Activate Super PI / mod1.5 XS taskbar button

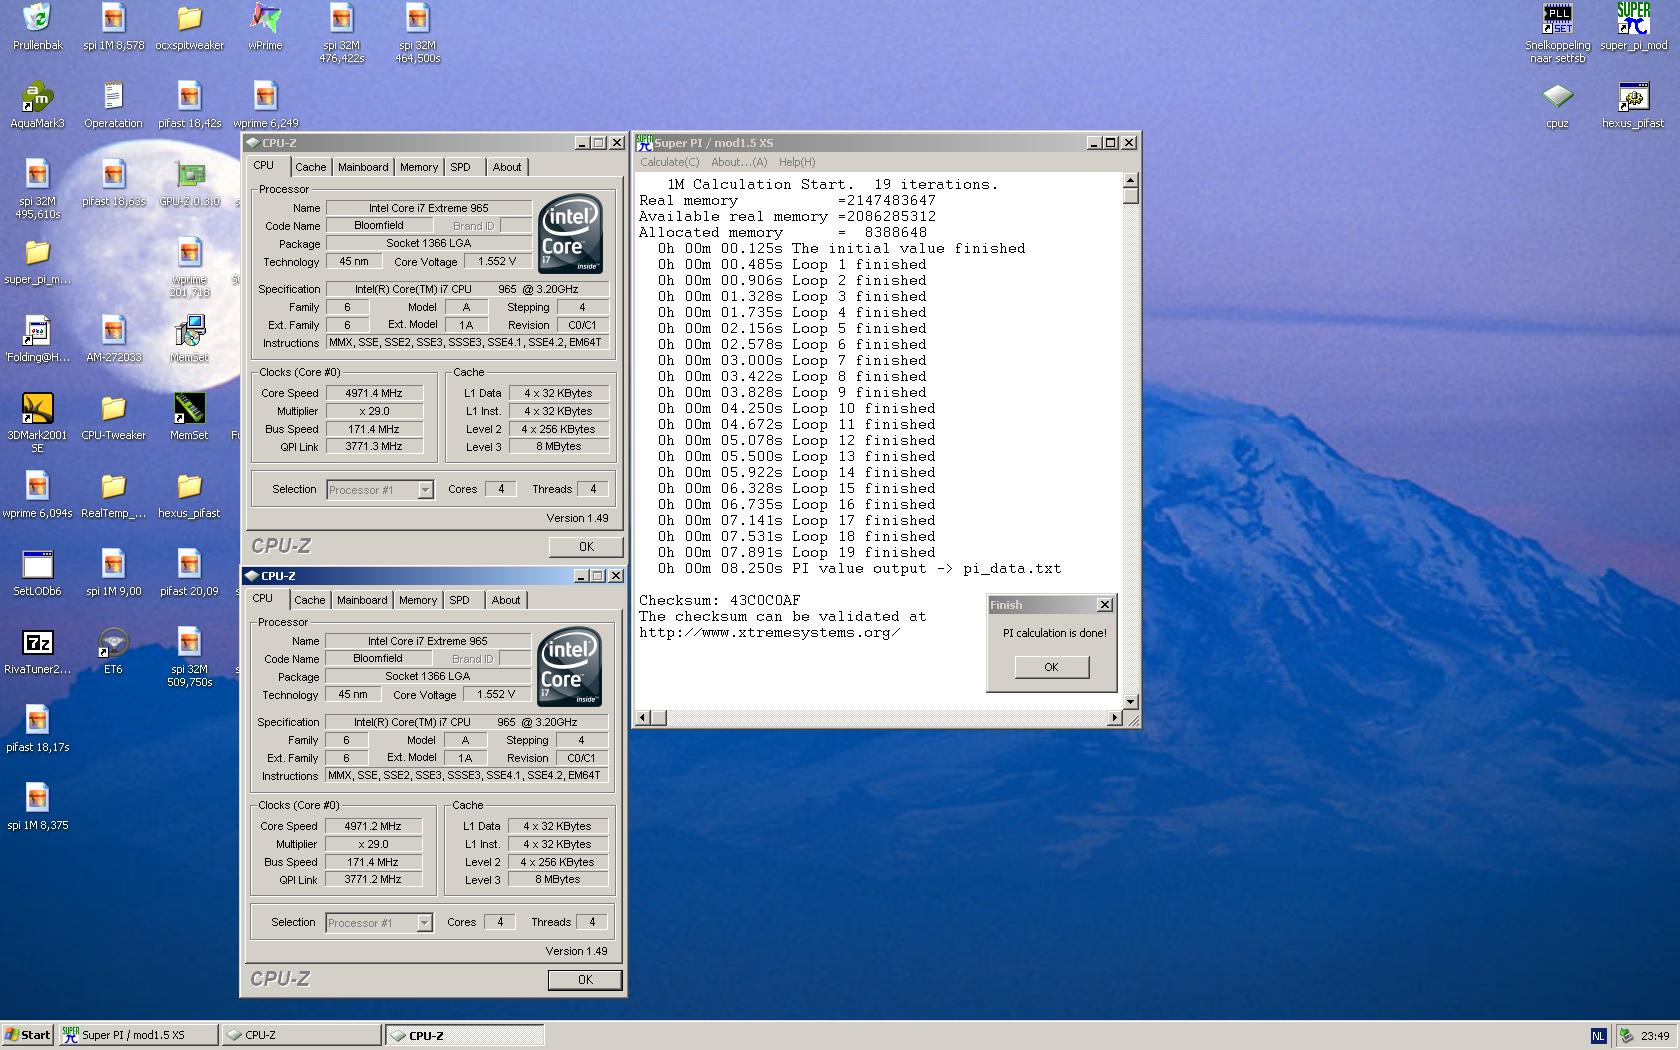(x=138, y=1035)
